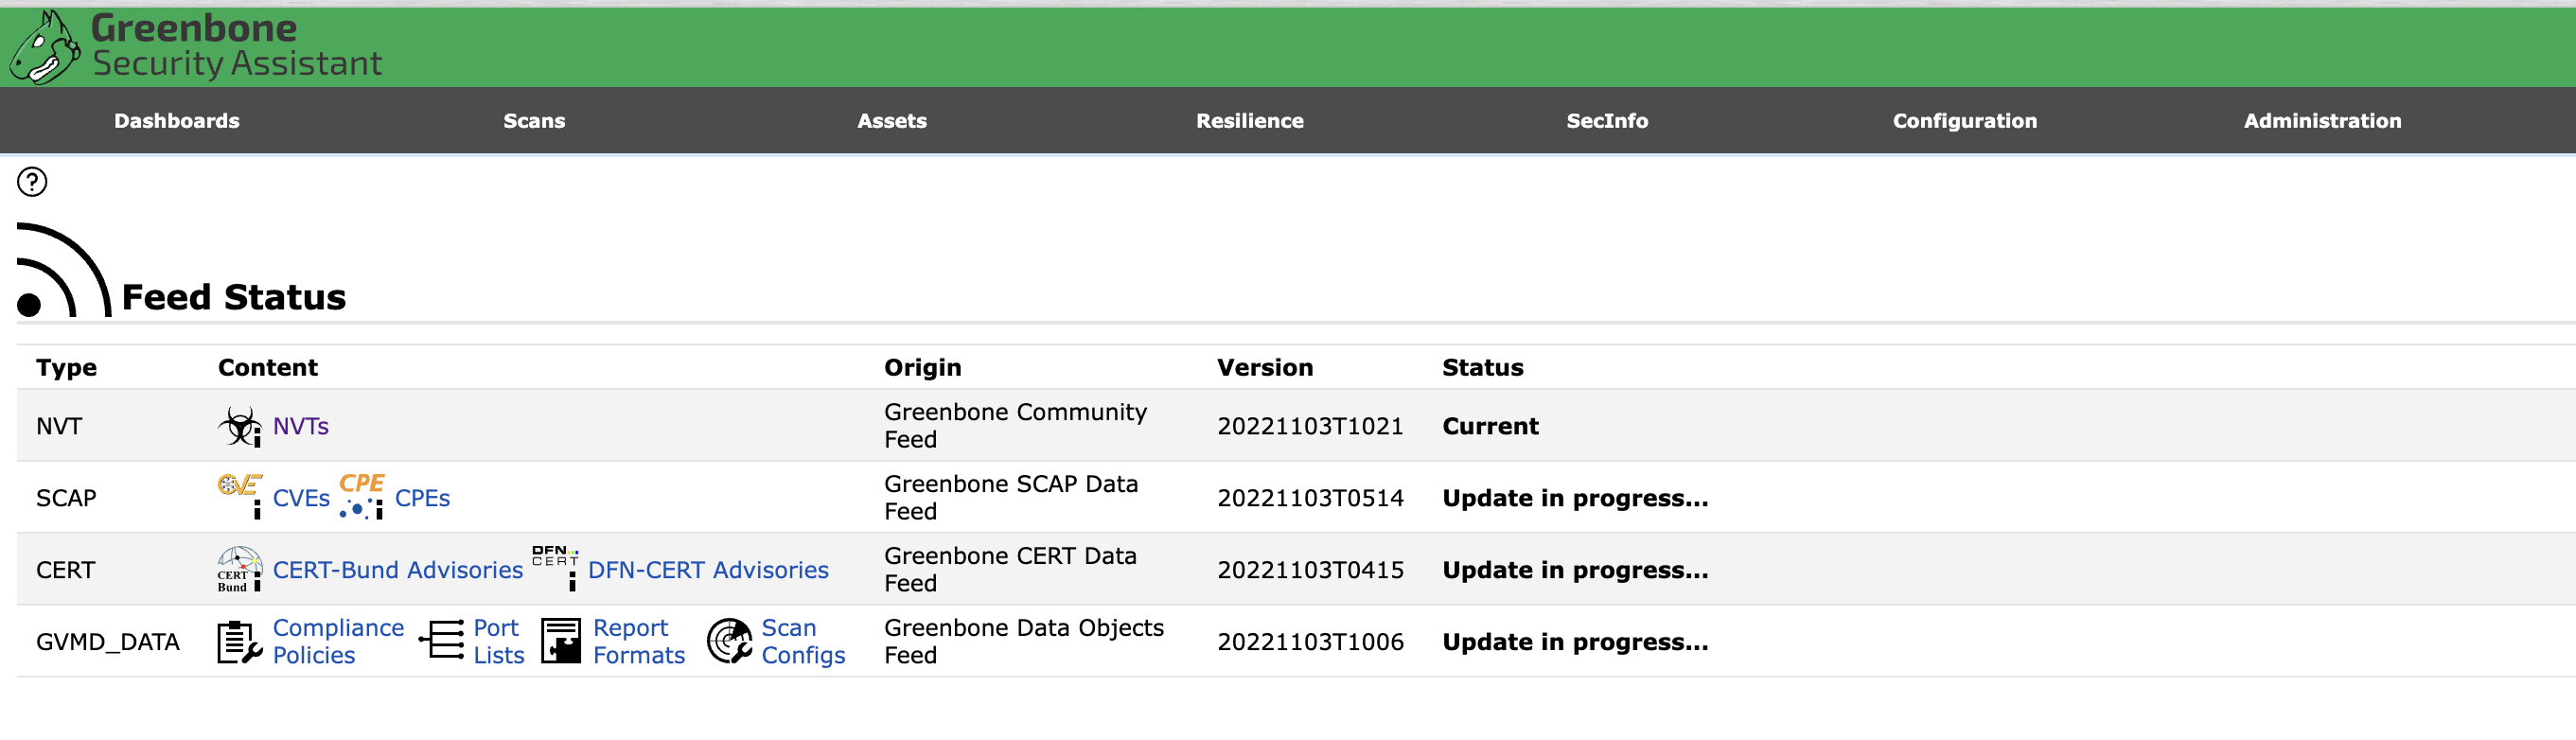Screen dimensions: 2576x740
Task: Select the CERT type cell
Action: click(66, 570)
